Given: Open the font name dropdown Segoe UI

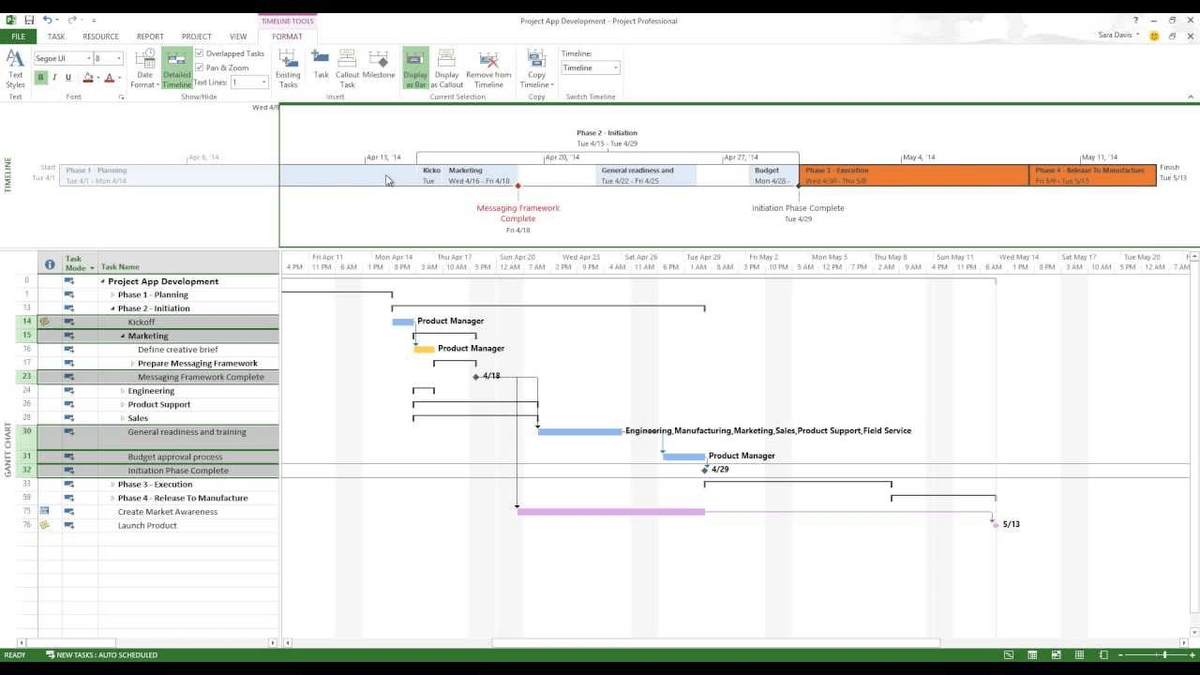Looking at the screenshot, I should (89, 59).
